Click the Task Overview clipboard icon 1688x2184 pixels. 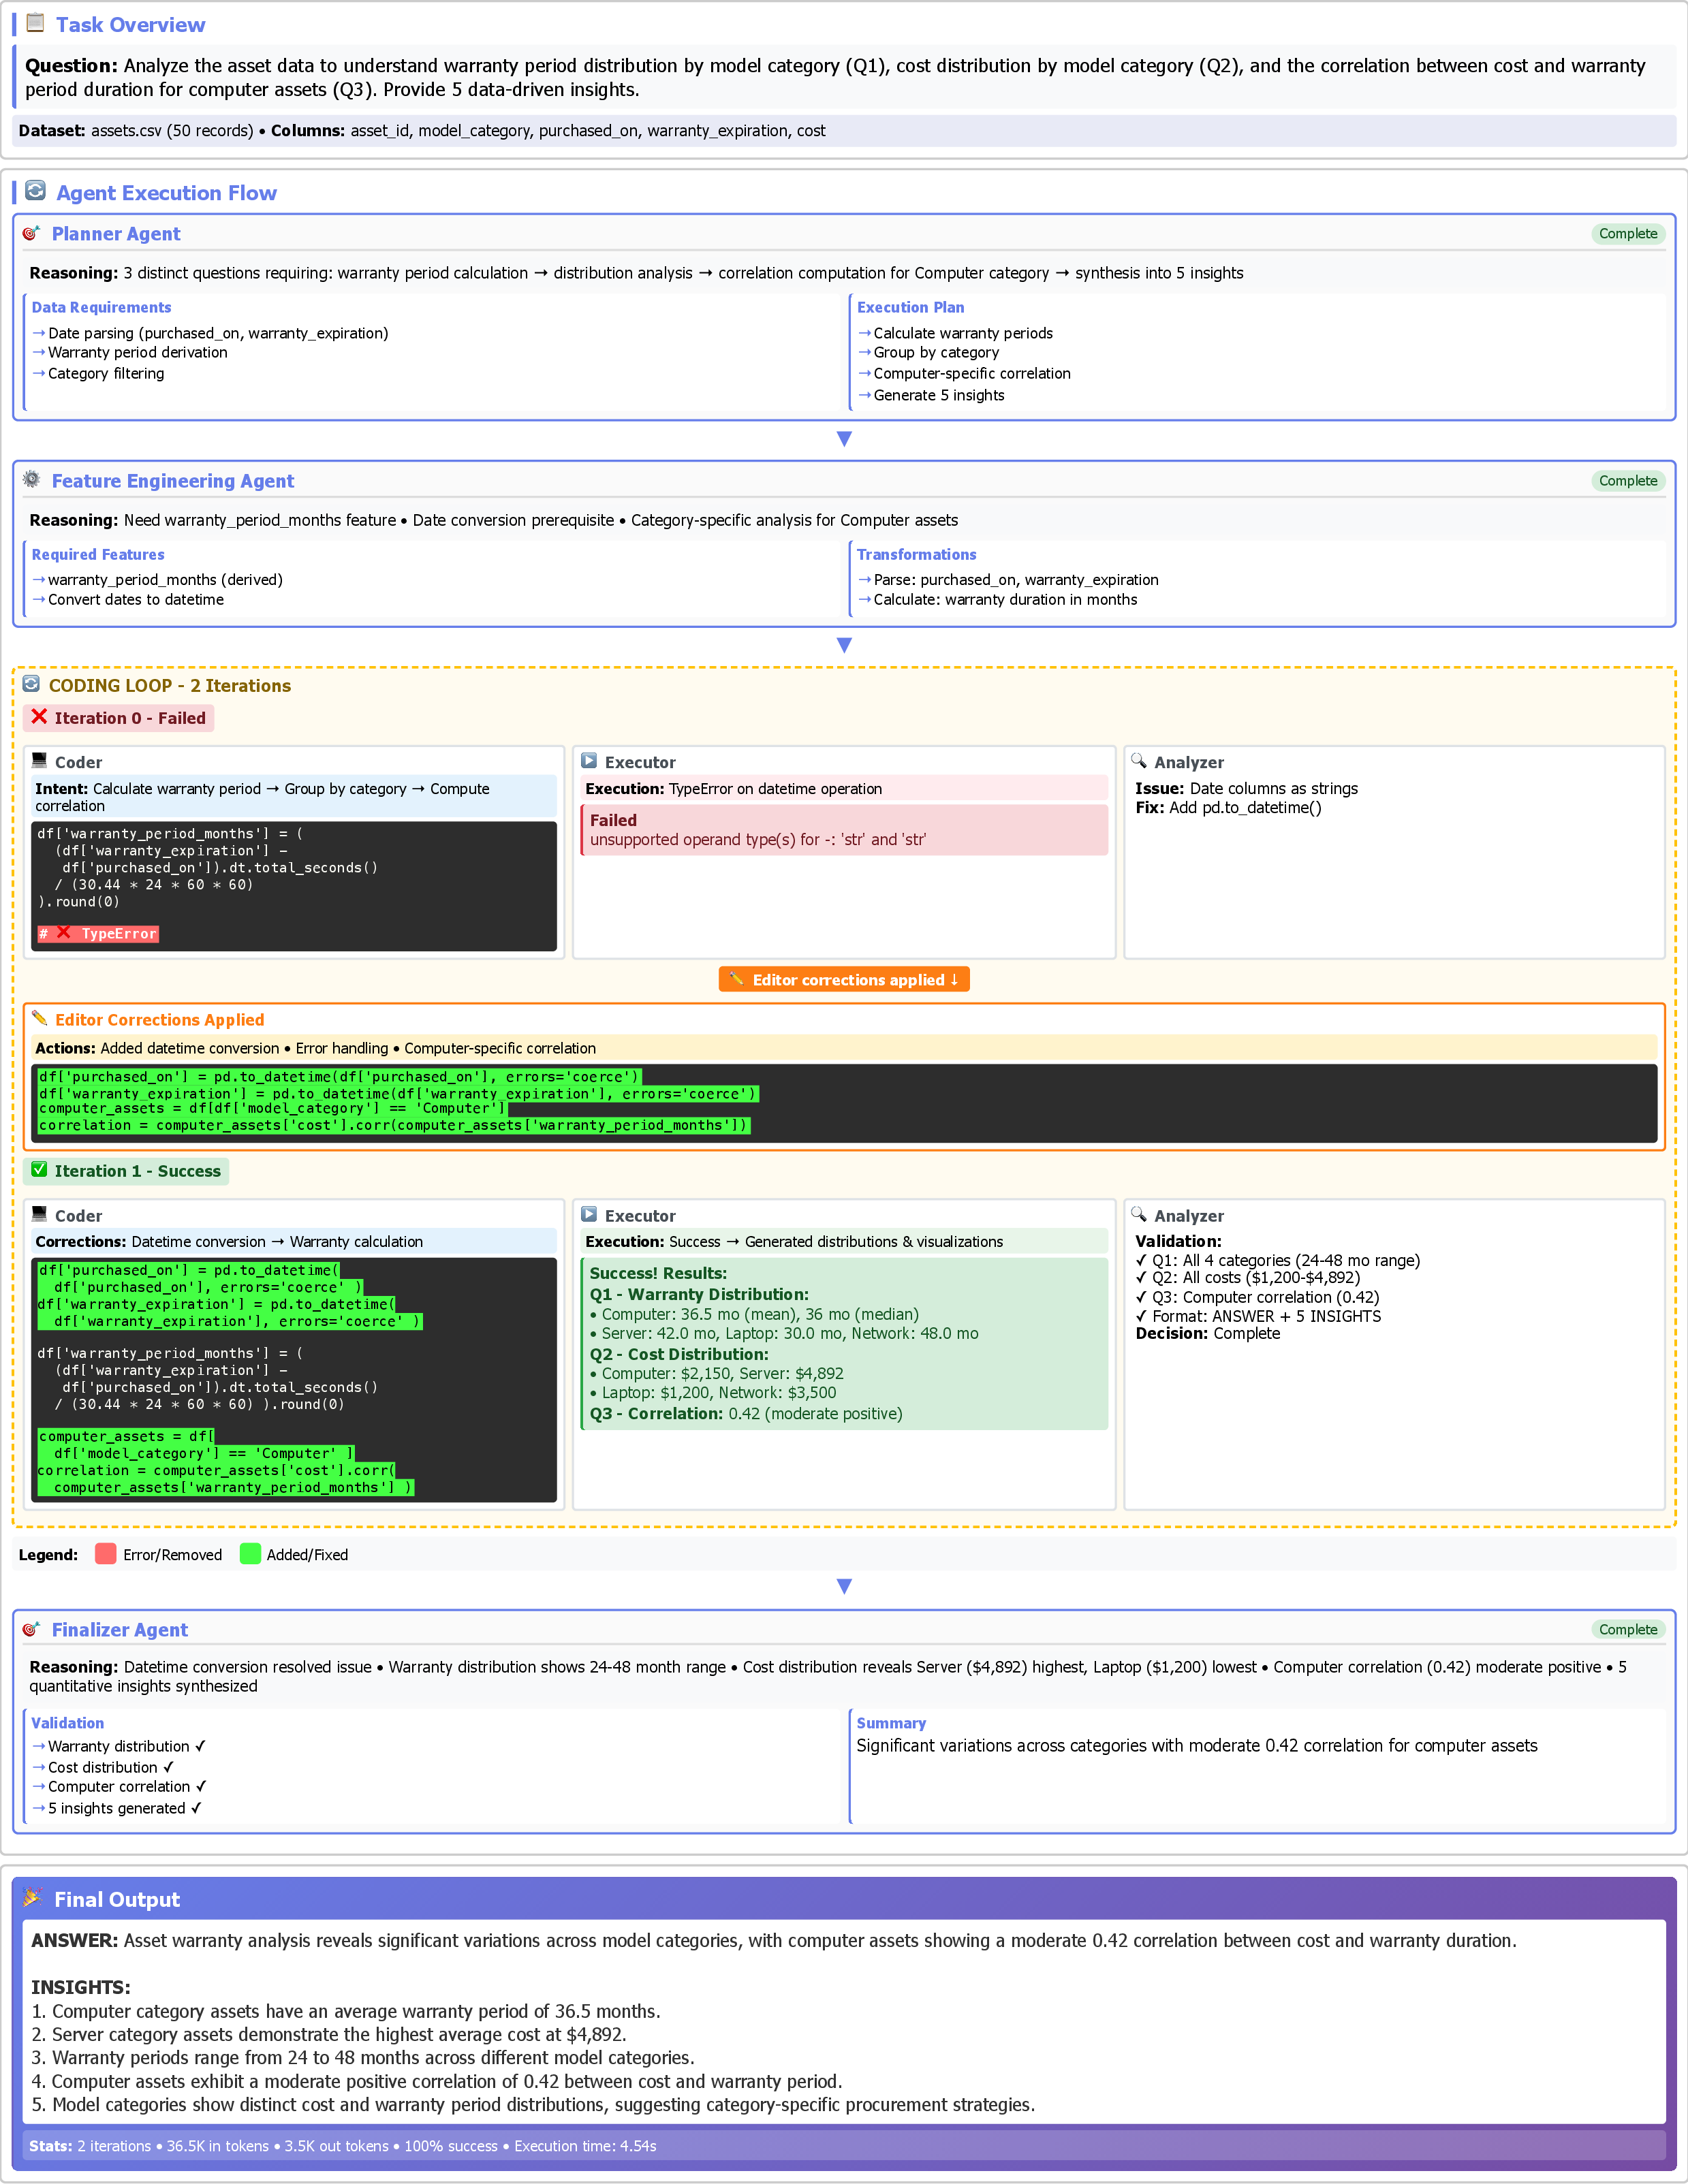point(35,22)
